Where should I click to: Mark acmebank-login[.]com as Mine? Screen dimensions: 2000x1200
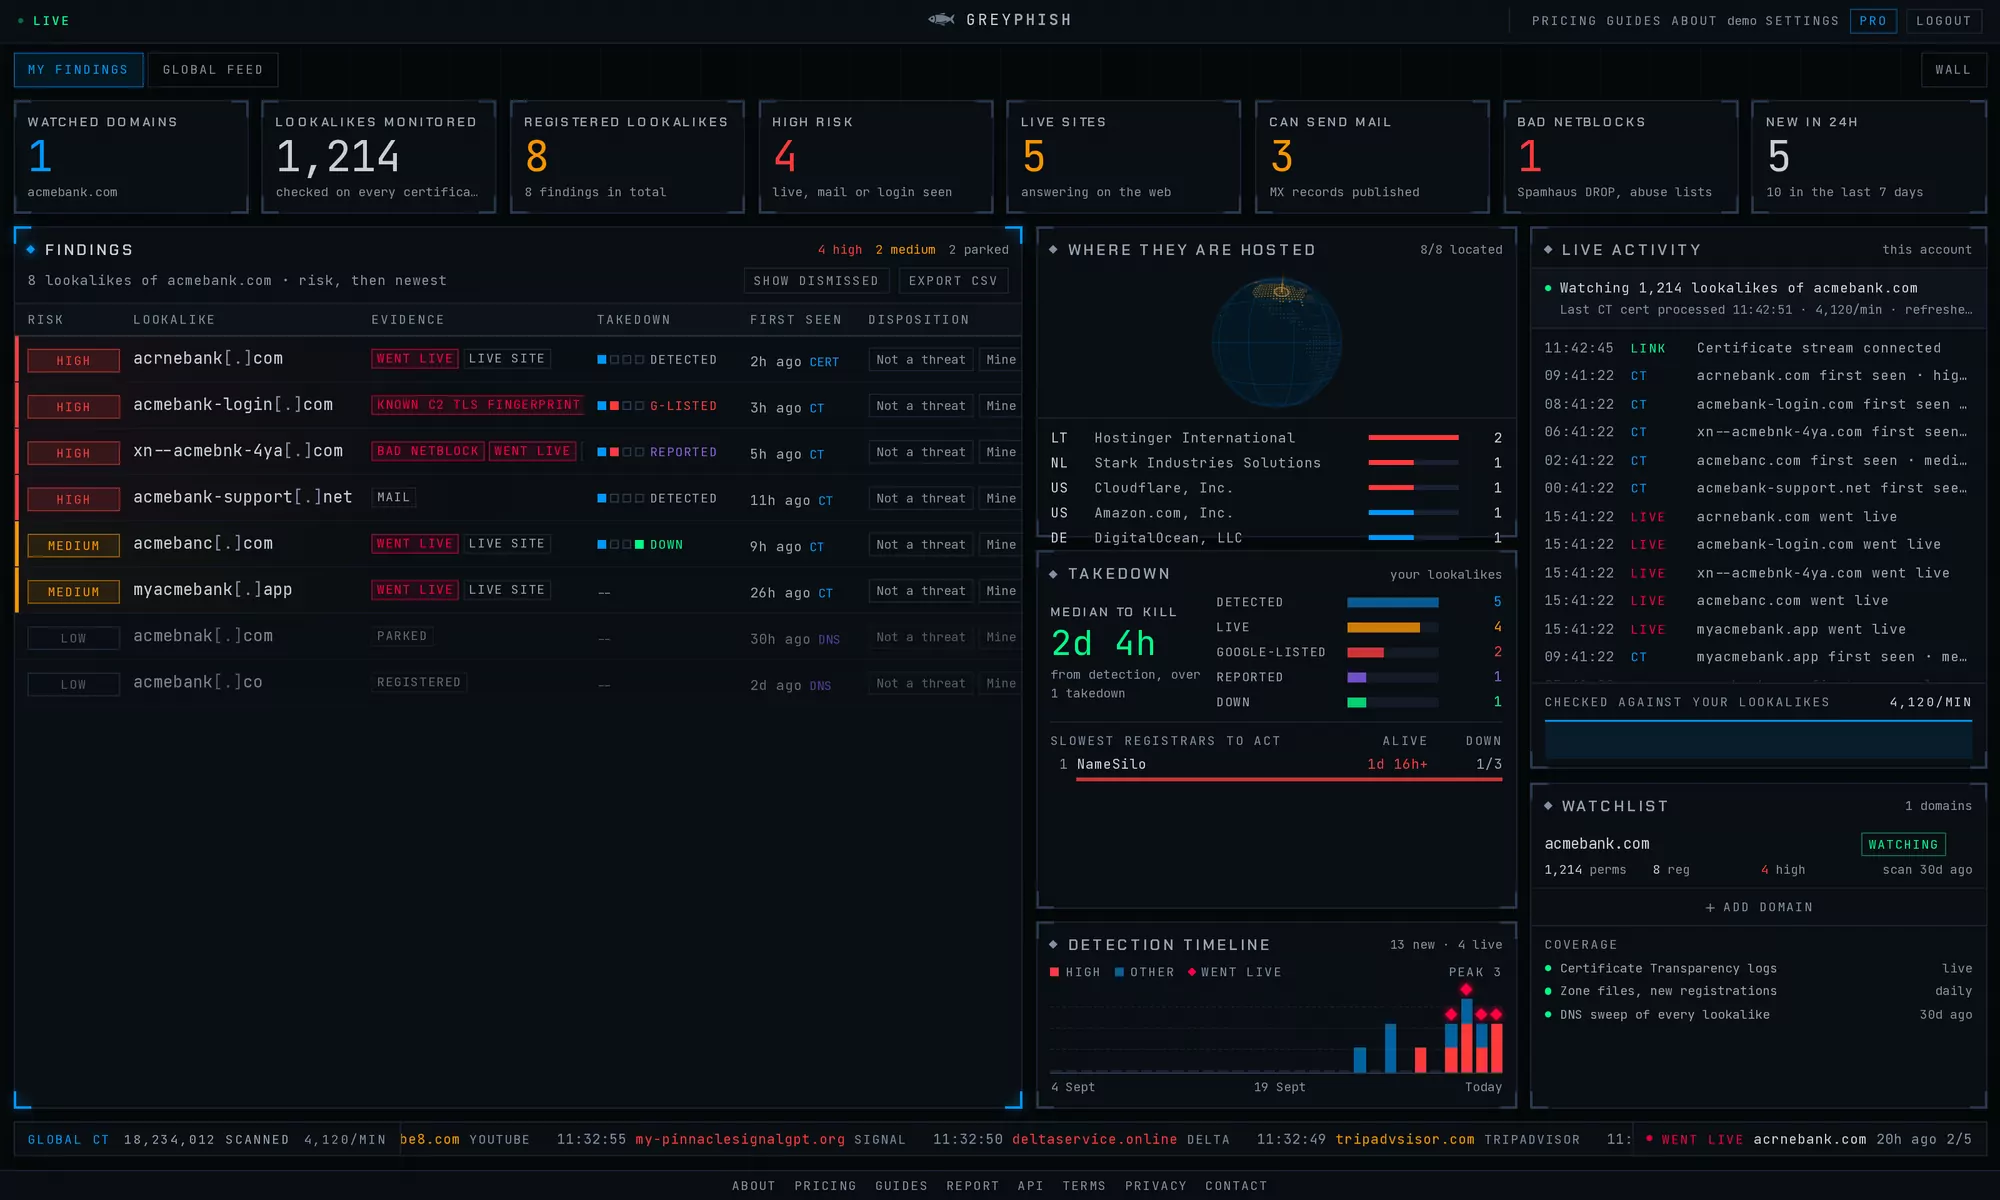point(1000,406)
